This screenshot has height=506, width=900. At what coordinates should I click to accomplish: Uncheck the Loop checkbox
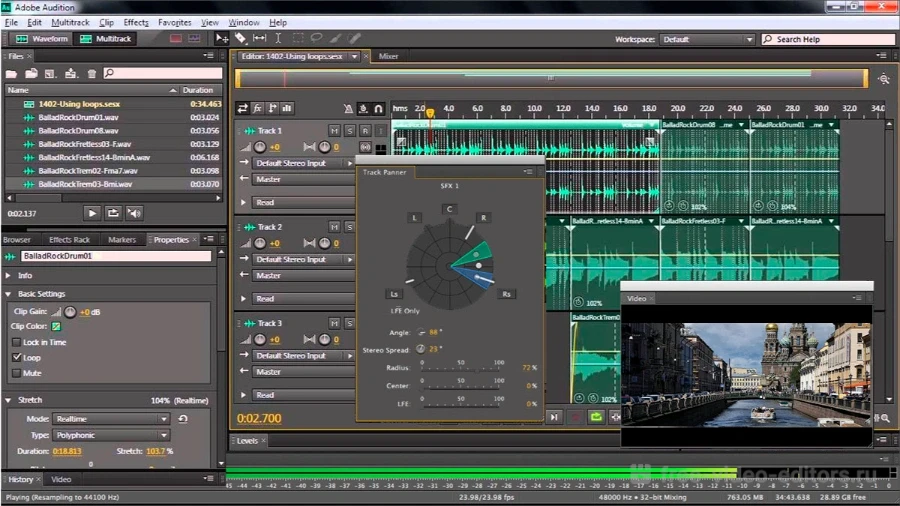click(17, 357)
